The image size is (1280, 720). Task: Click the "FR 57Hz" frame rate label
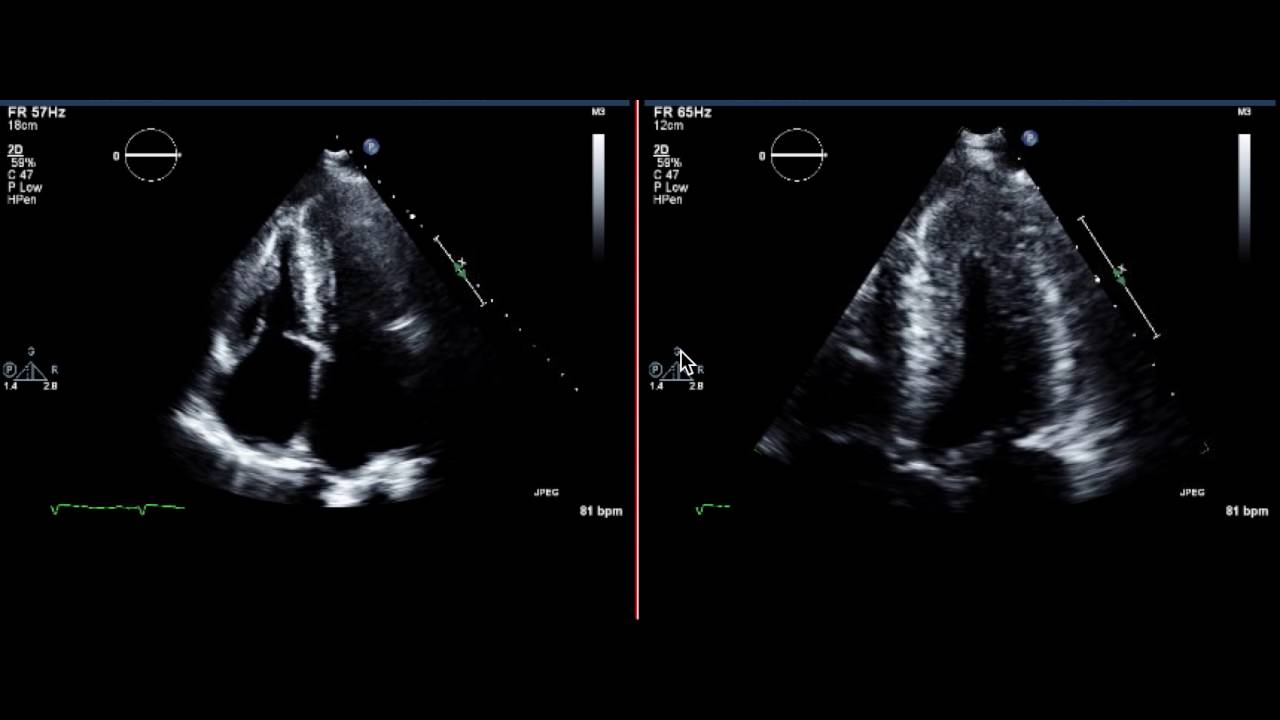(36, 112)
